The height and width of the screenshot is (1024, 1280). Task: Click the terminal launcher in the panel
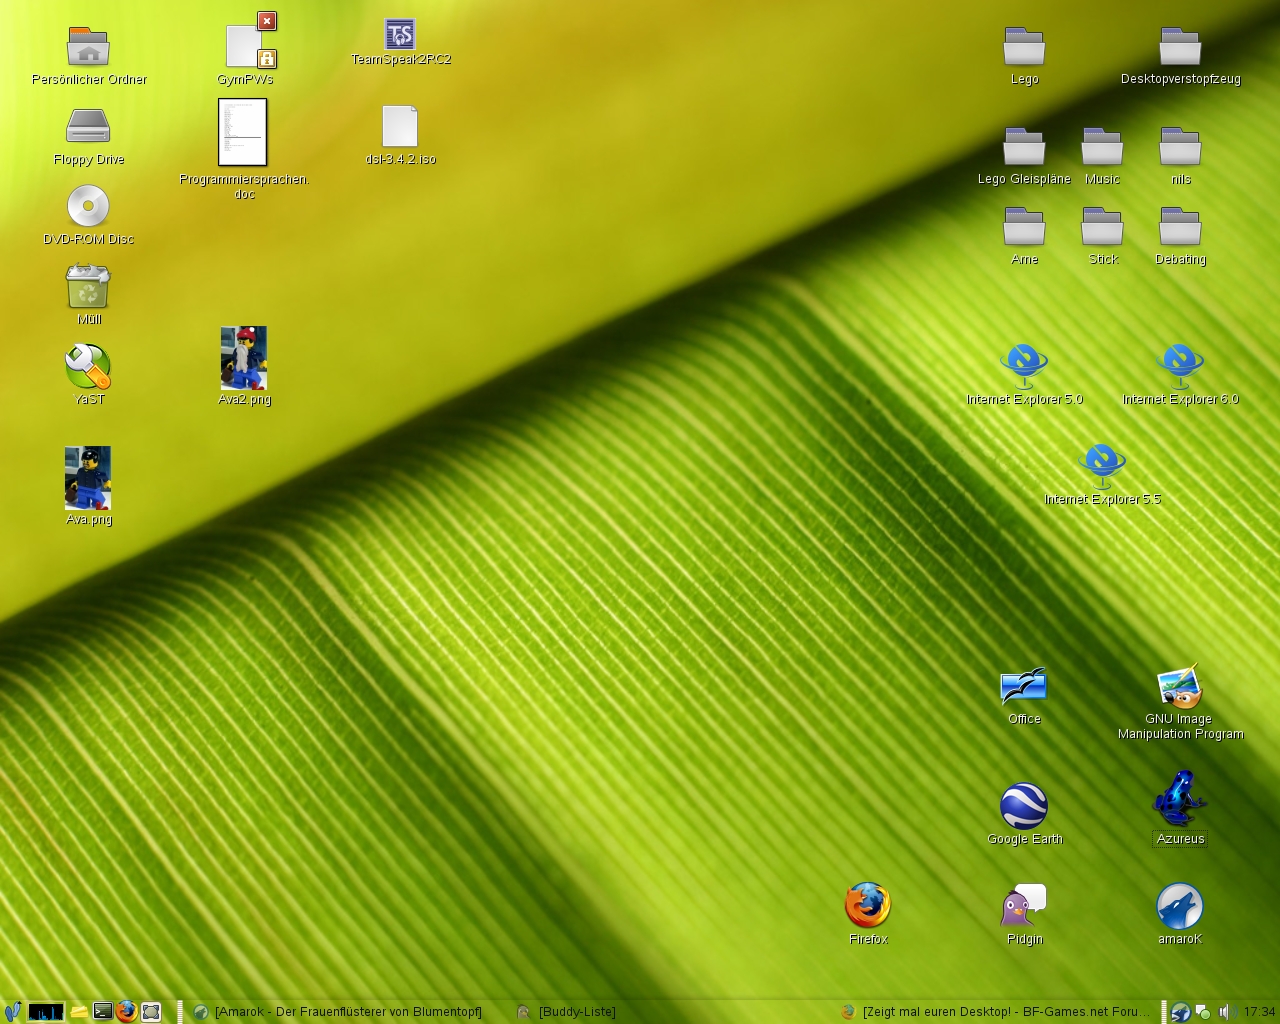[102, 1012]
